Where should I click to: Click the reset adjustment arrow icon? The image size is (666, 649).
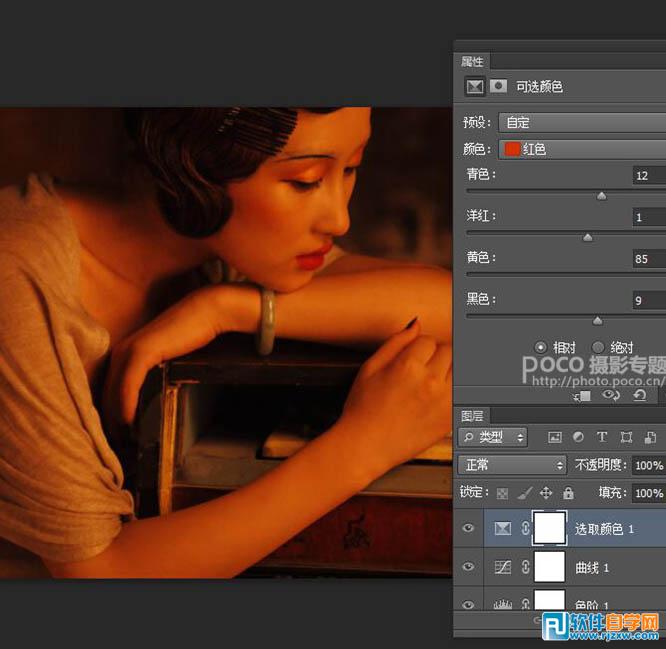click(x=639, y=396)
